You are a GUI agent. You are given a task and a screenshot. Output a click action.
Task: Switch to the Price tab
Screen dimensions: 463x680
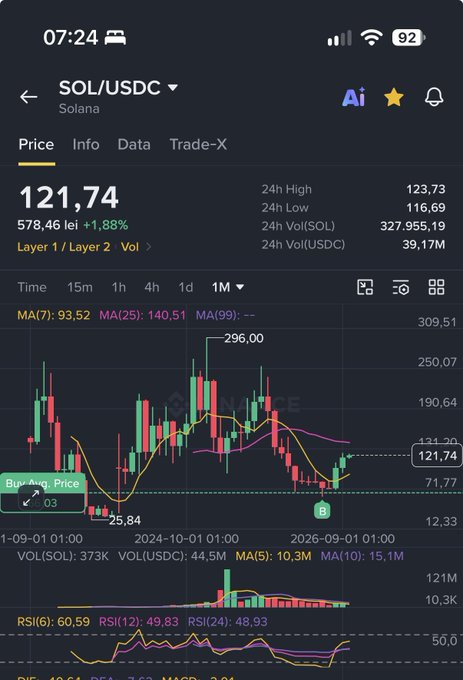[x=36, y=144]
